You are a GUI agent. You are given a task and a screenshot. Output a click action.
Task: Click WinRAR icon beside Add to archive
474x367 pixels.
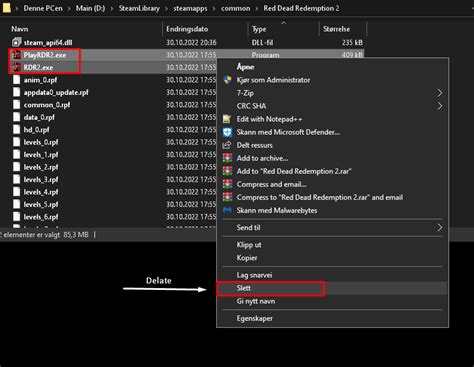(x=227, y=158)
